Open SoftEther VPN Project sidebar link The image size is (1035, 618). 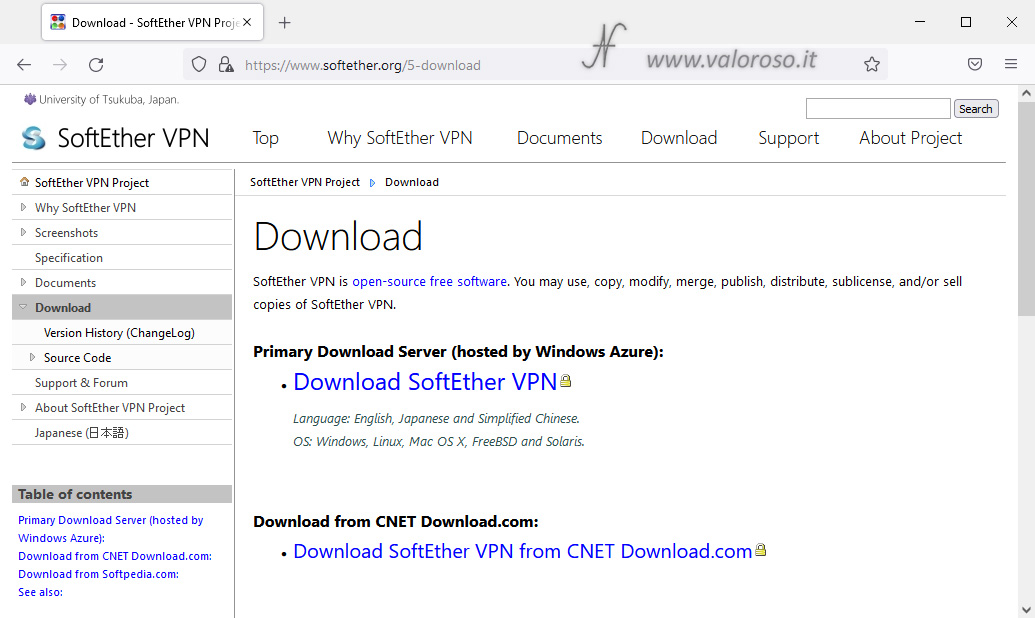pyautogui.click(x=92, y=182)
